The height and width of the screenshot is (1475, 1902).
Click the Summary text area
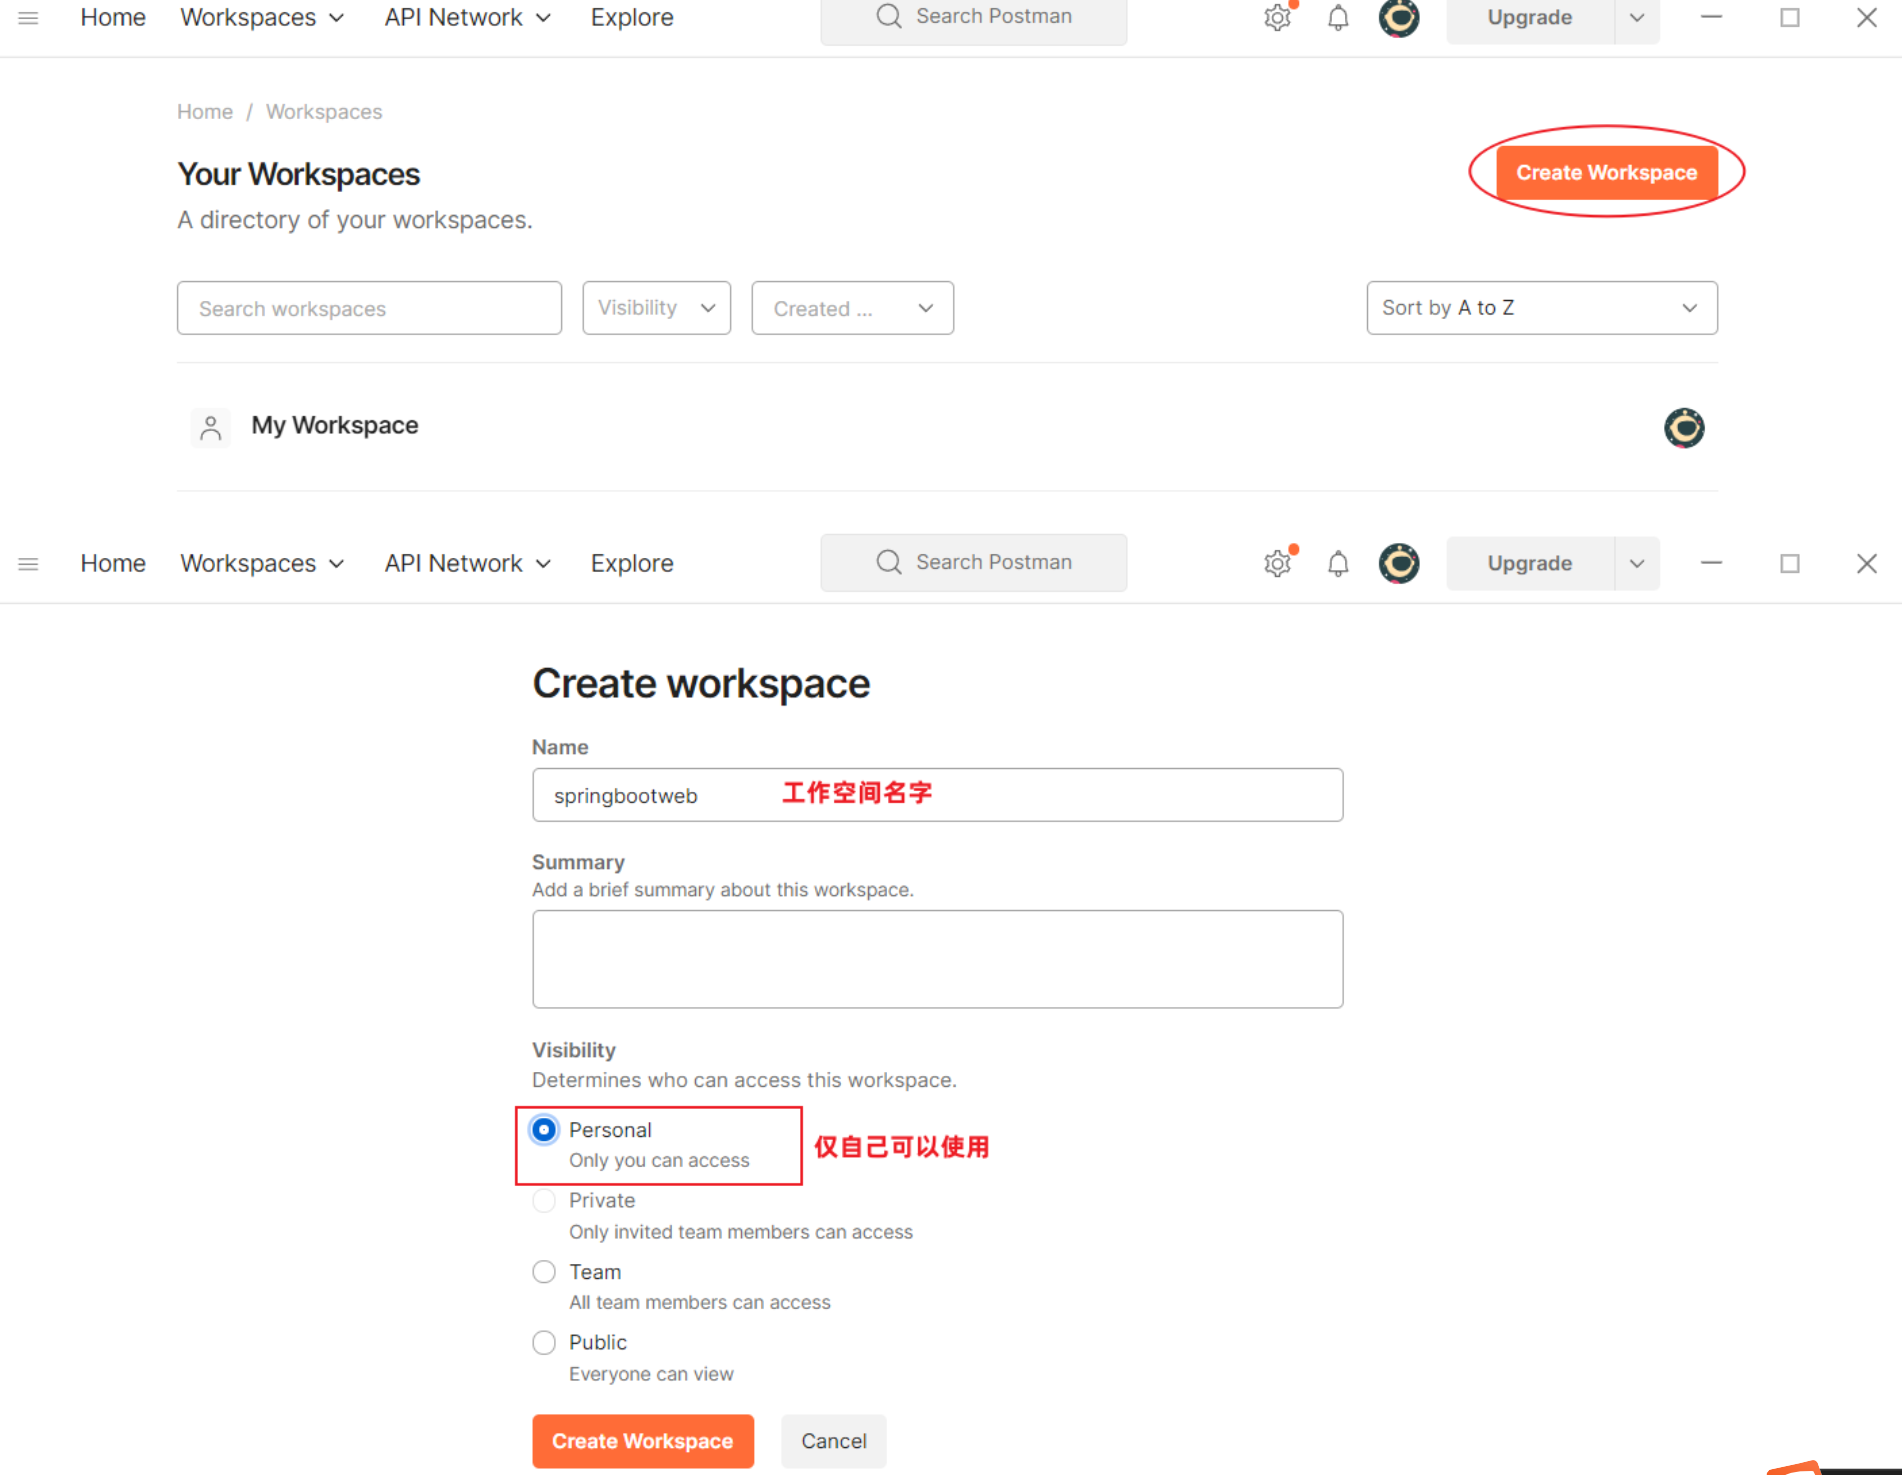click(x=938, y=959)
